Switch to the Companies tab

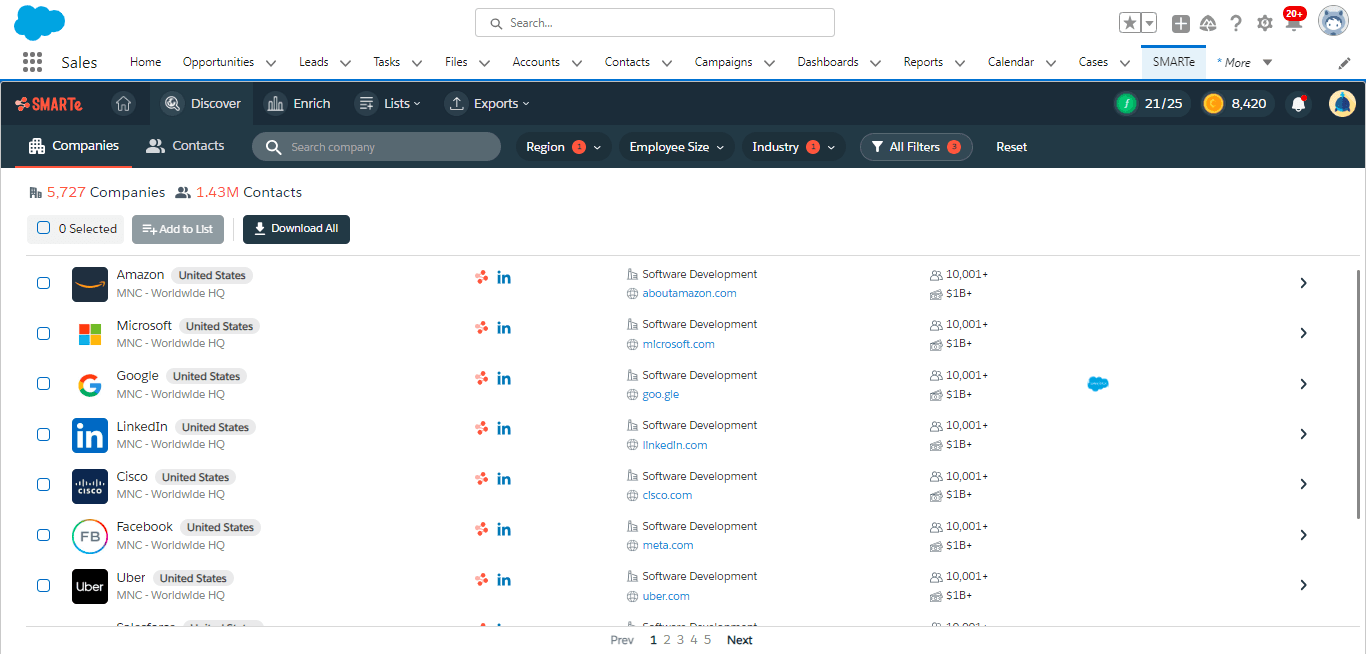pyautogui.click(x=74, y=146)
